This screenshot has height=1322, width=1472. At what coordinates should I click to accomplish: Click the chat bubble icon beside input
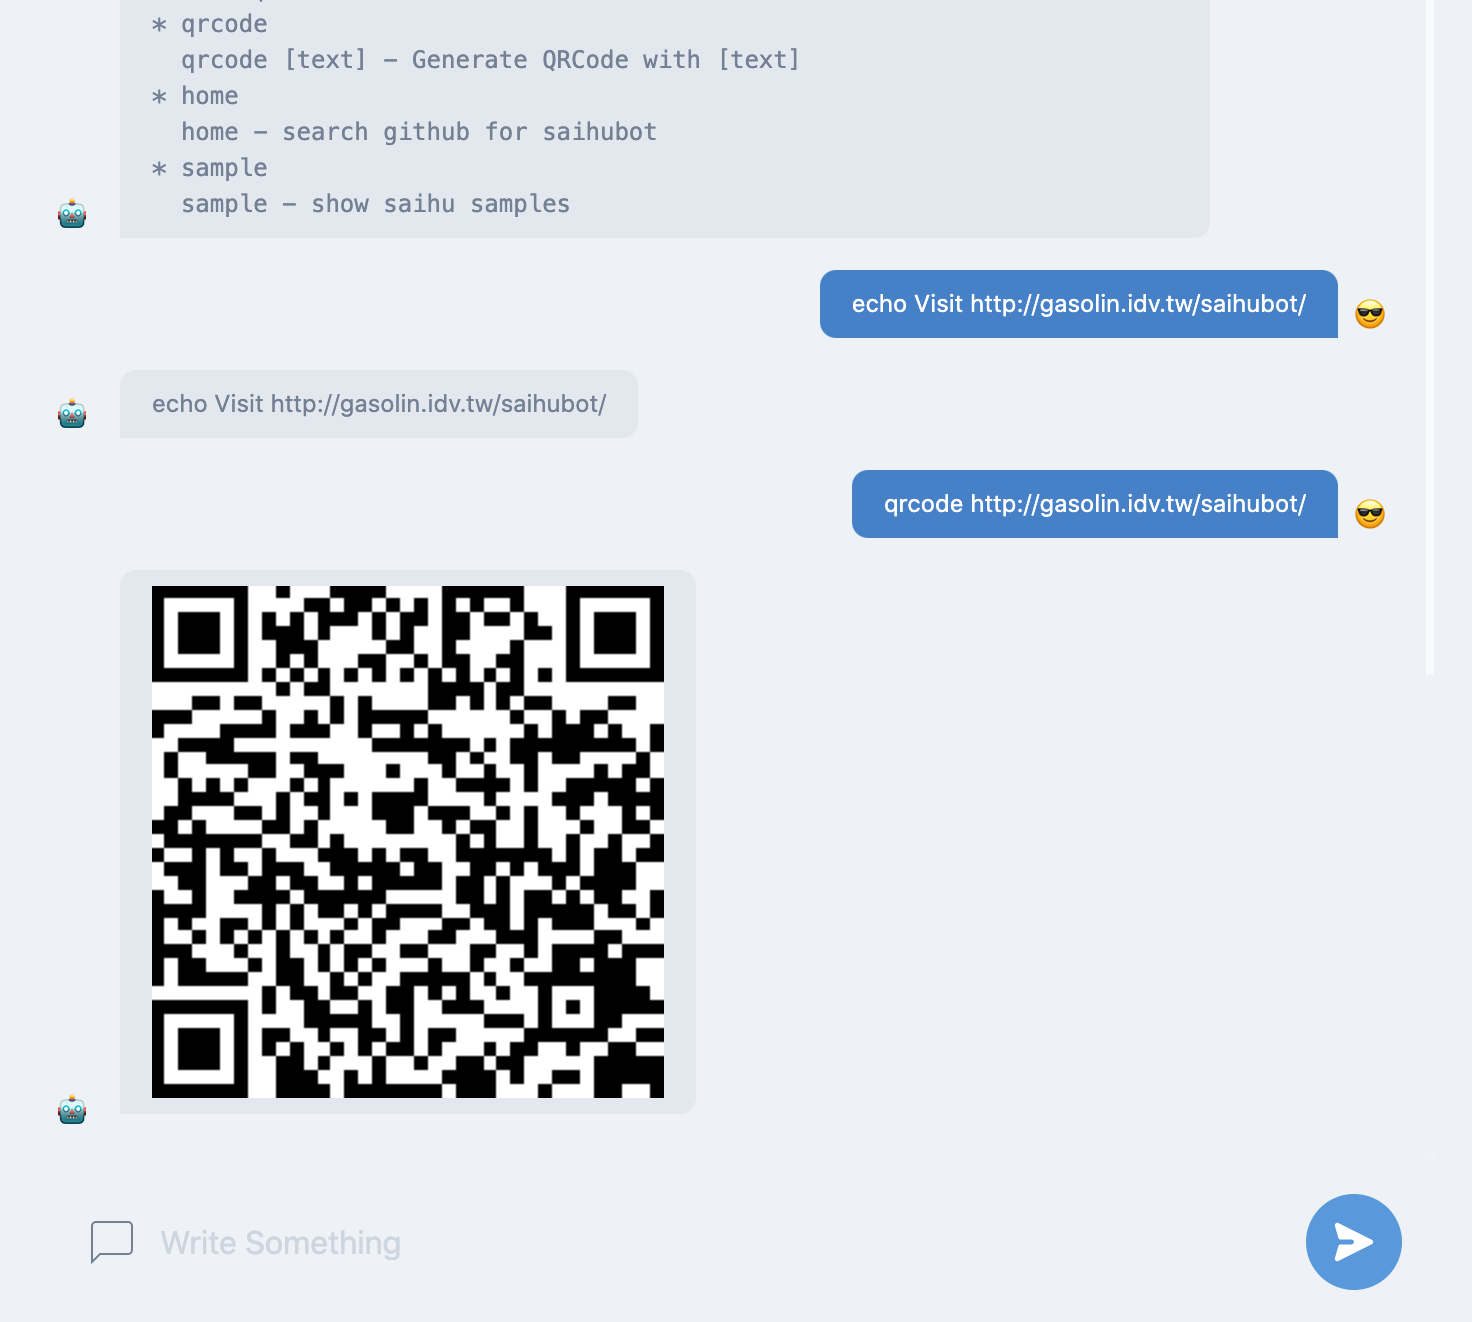click(112, 1241)
